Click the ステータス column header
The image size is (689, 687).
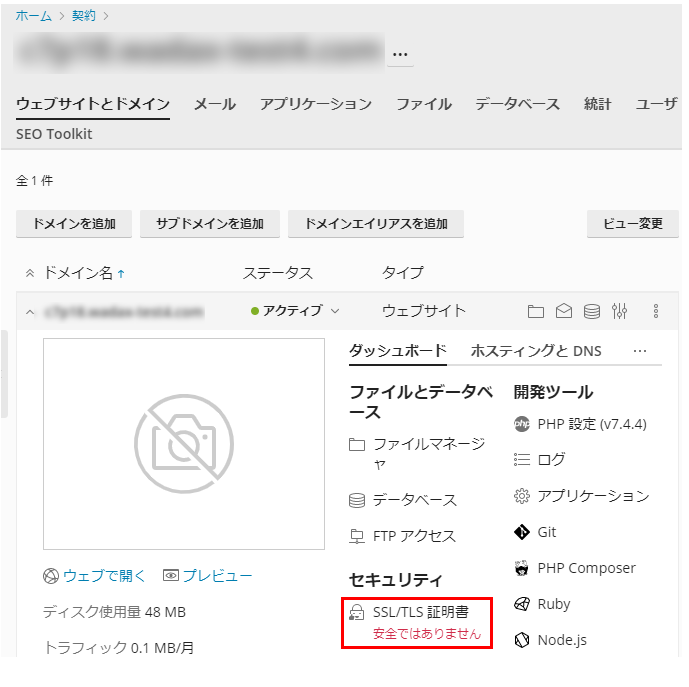[278, 273]
